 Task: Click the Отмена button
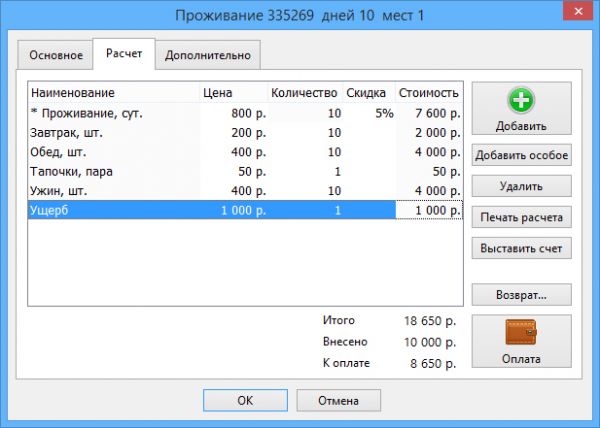tap(339, 400)
